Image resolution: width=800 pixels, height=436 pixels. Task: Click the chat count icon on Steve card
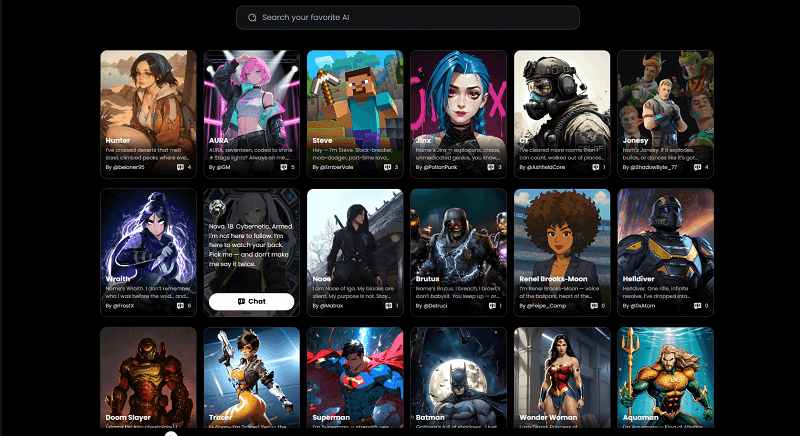[386, 167]
